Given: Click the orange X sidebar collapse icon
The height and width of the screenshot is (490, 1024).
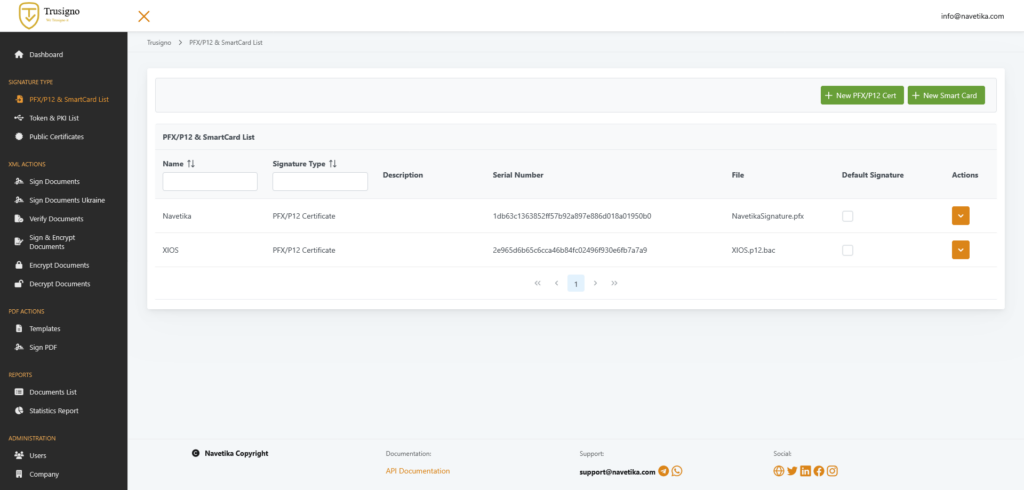Looking at the screenshot, I should coord(144,16).
